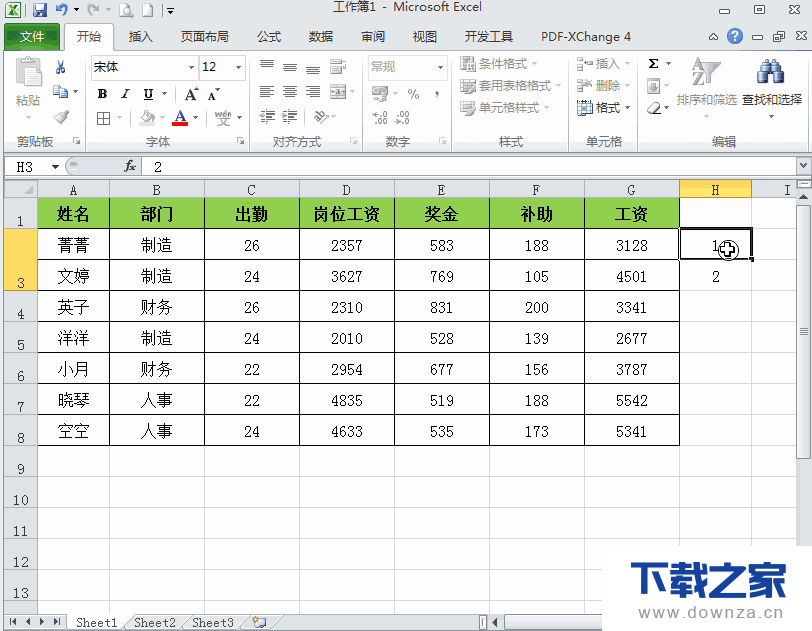Toggle center text alignment
This screenshot has width=812, height=631.
290,92
